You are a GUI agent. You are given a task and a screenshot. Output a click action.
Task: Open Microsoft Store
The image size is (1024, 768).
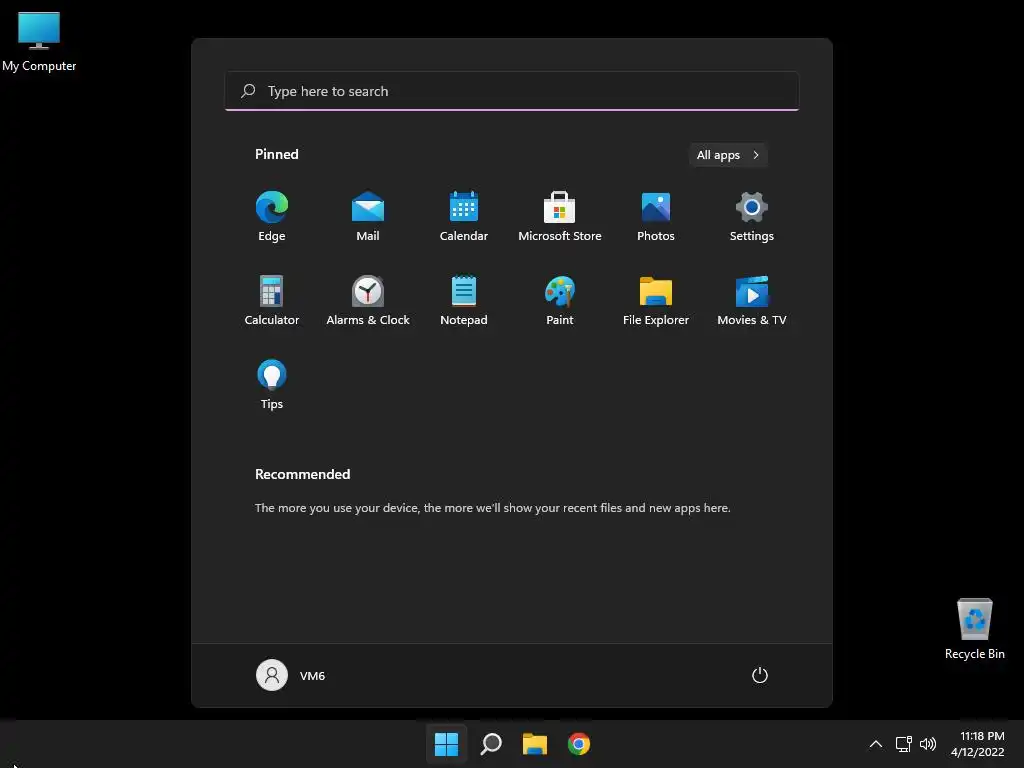click(x=560, y=216)
